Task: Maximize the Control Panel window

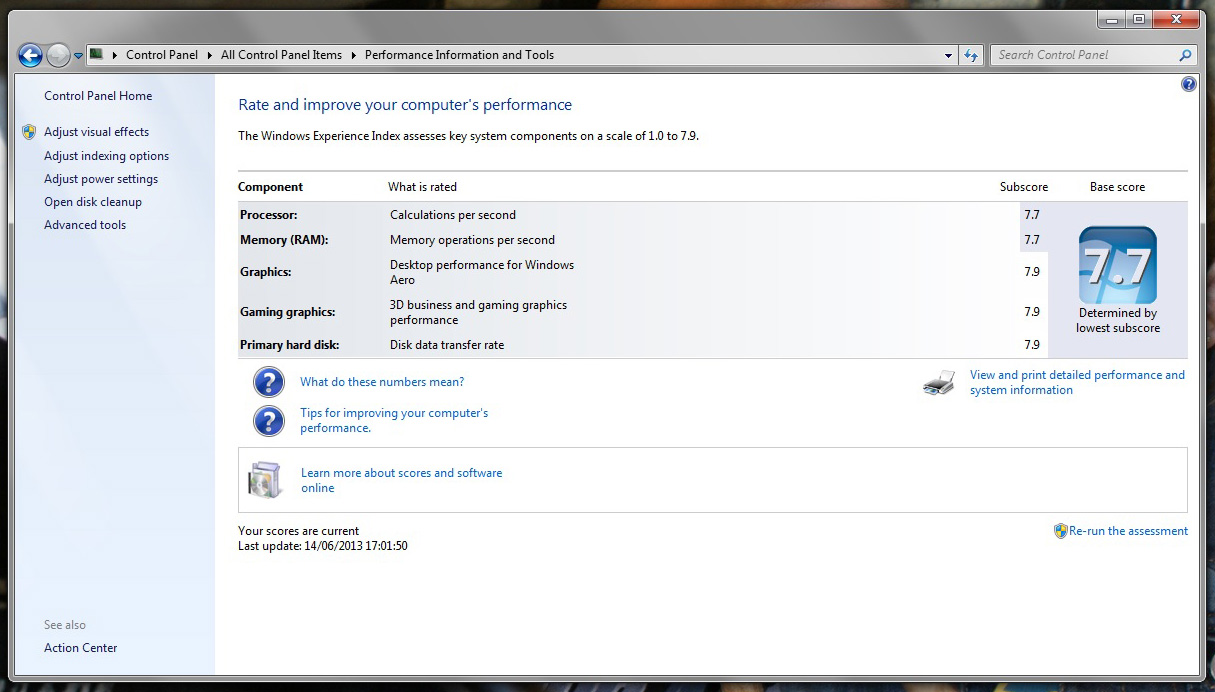Action: click(1138, 19)
